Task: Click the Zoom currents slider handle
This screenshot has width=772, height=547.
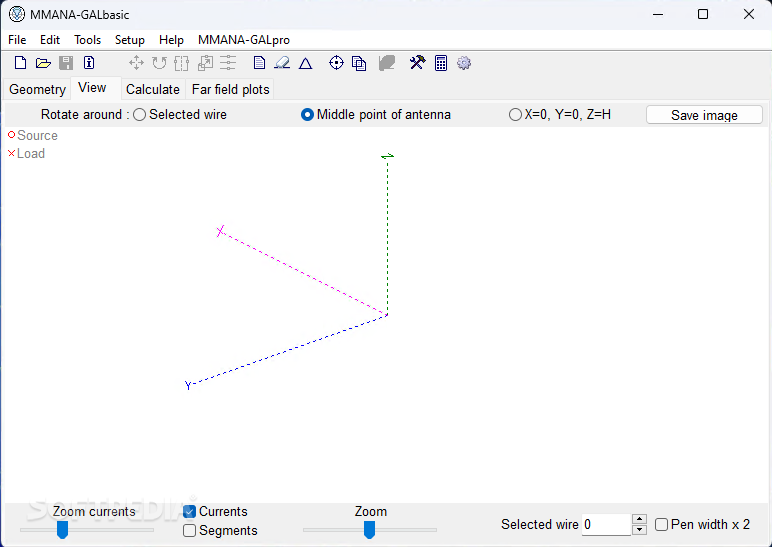Action: point(62,530)
